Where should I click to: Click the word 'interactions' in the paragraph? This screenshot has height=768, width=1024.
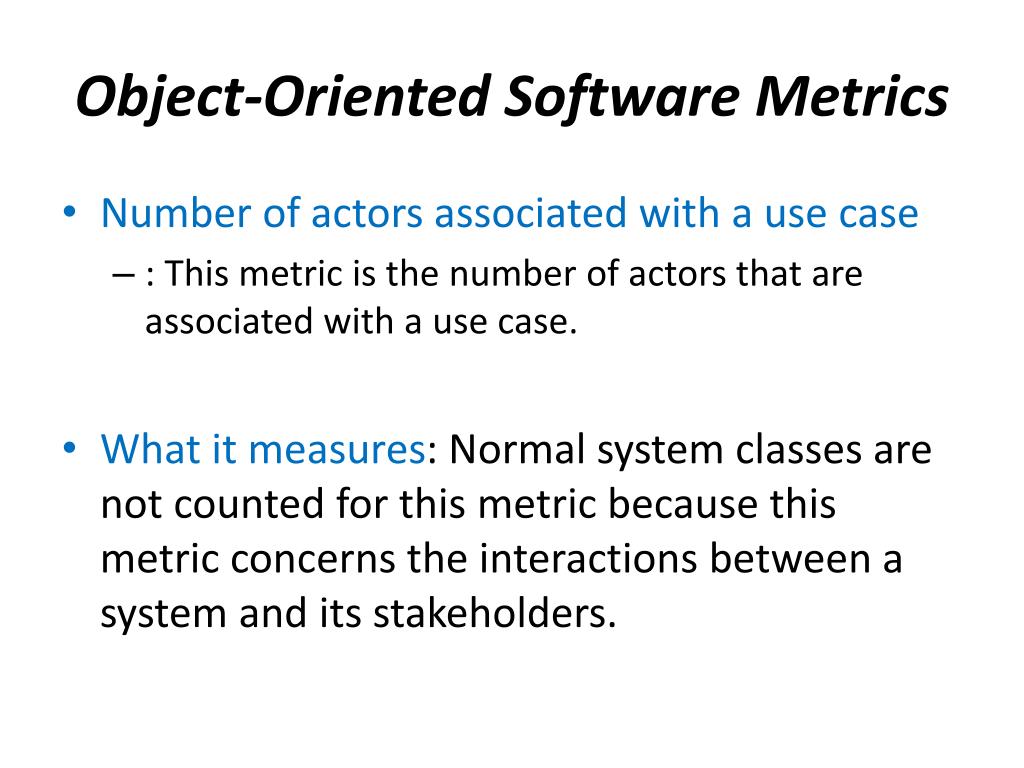click(x=588, y=559)
